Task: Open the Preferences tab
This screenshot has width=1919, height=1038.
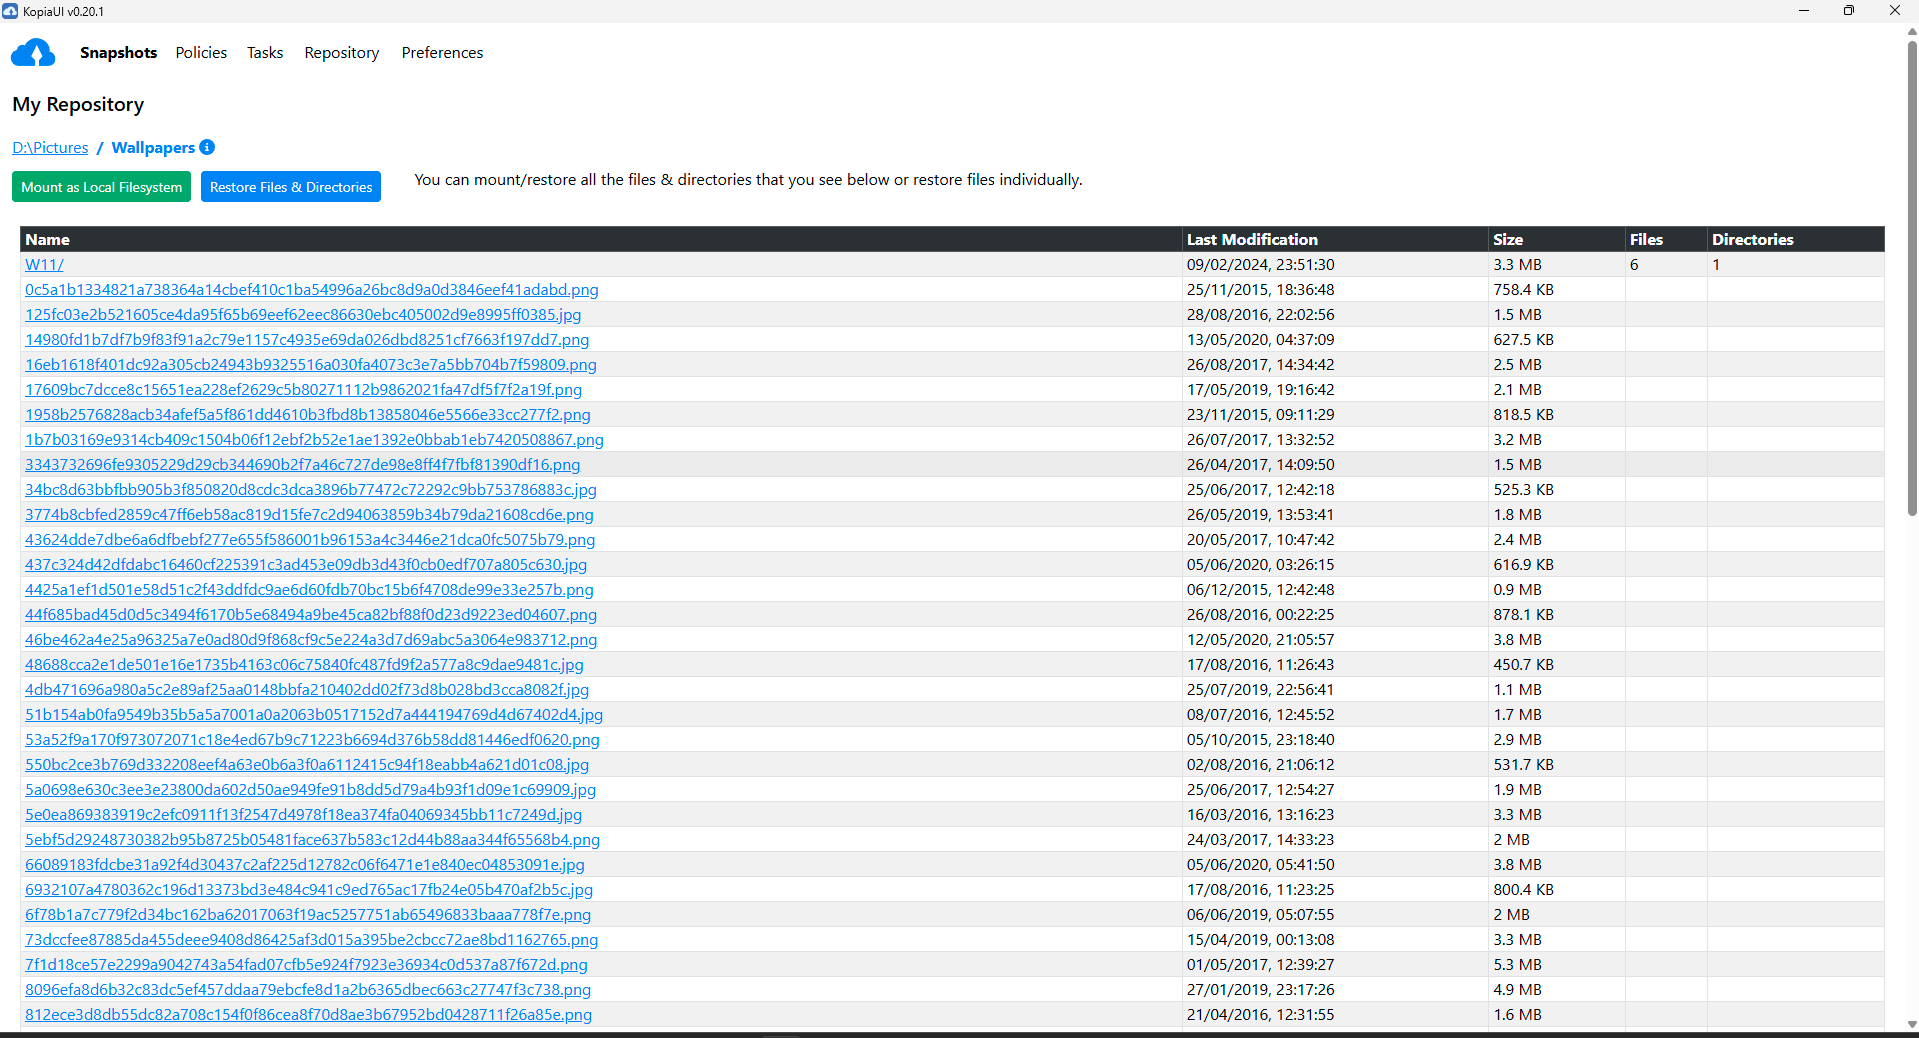Action: tap(442, 53)
